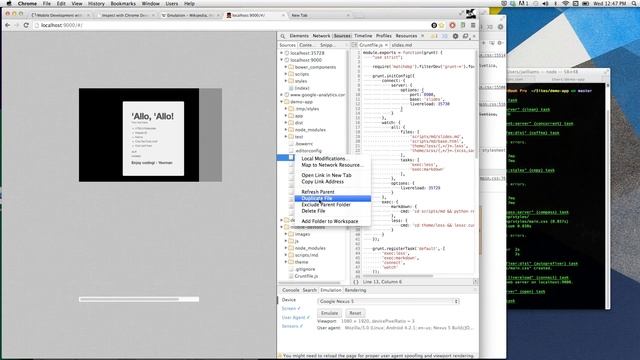Click the code editor horizontal scrollbar
The image size is (640, 360).
[397, 276]
